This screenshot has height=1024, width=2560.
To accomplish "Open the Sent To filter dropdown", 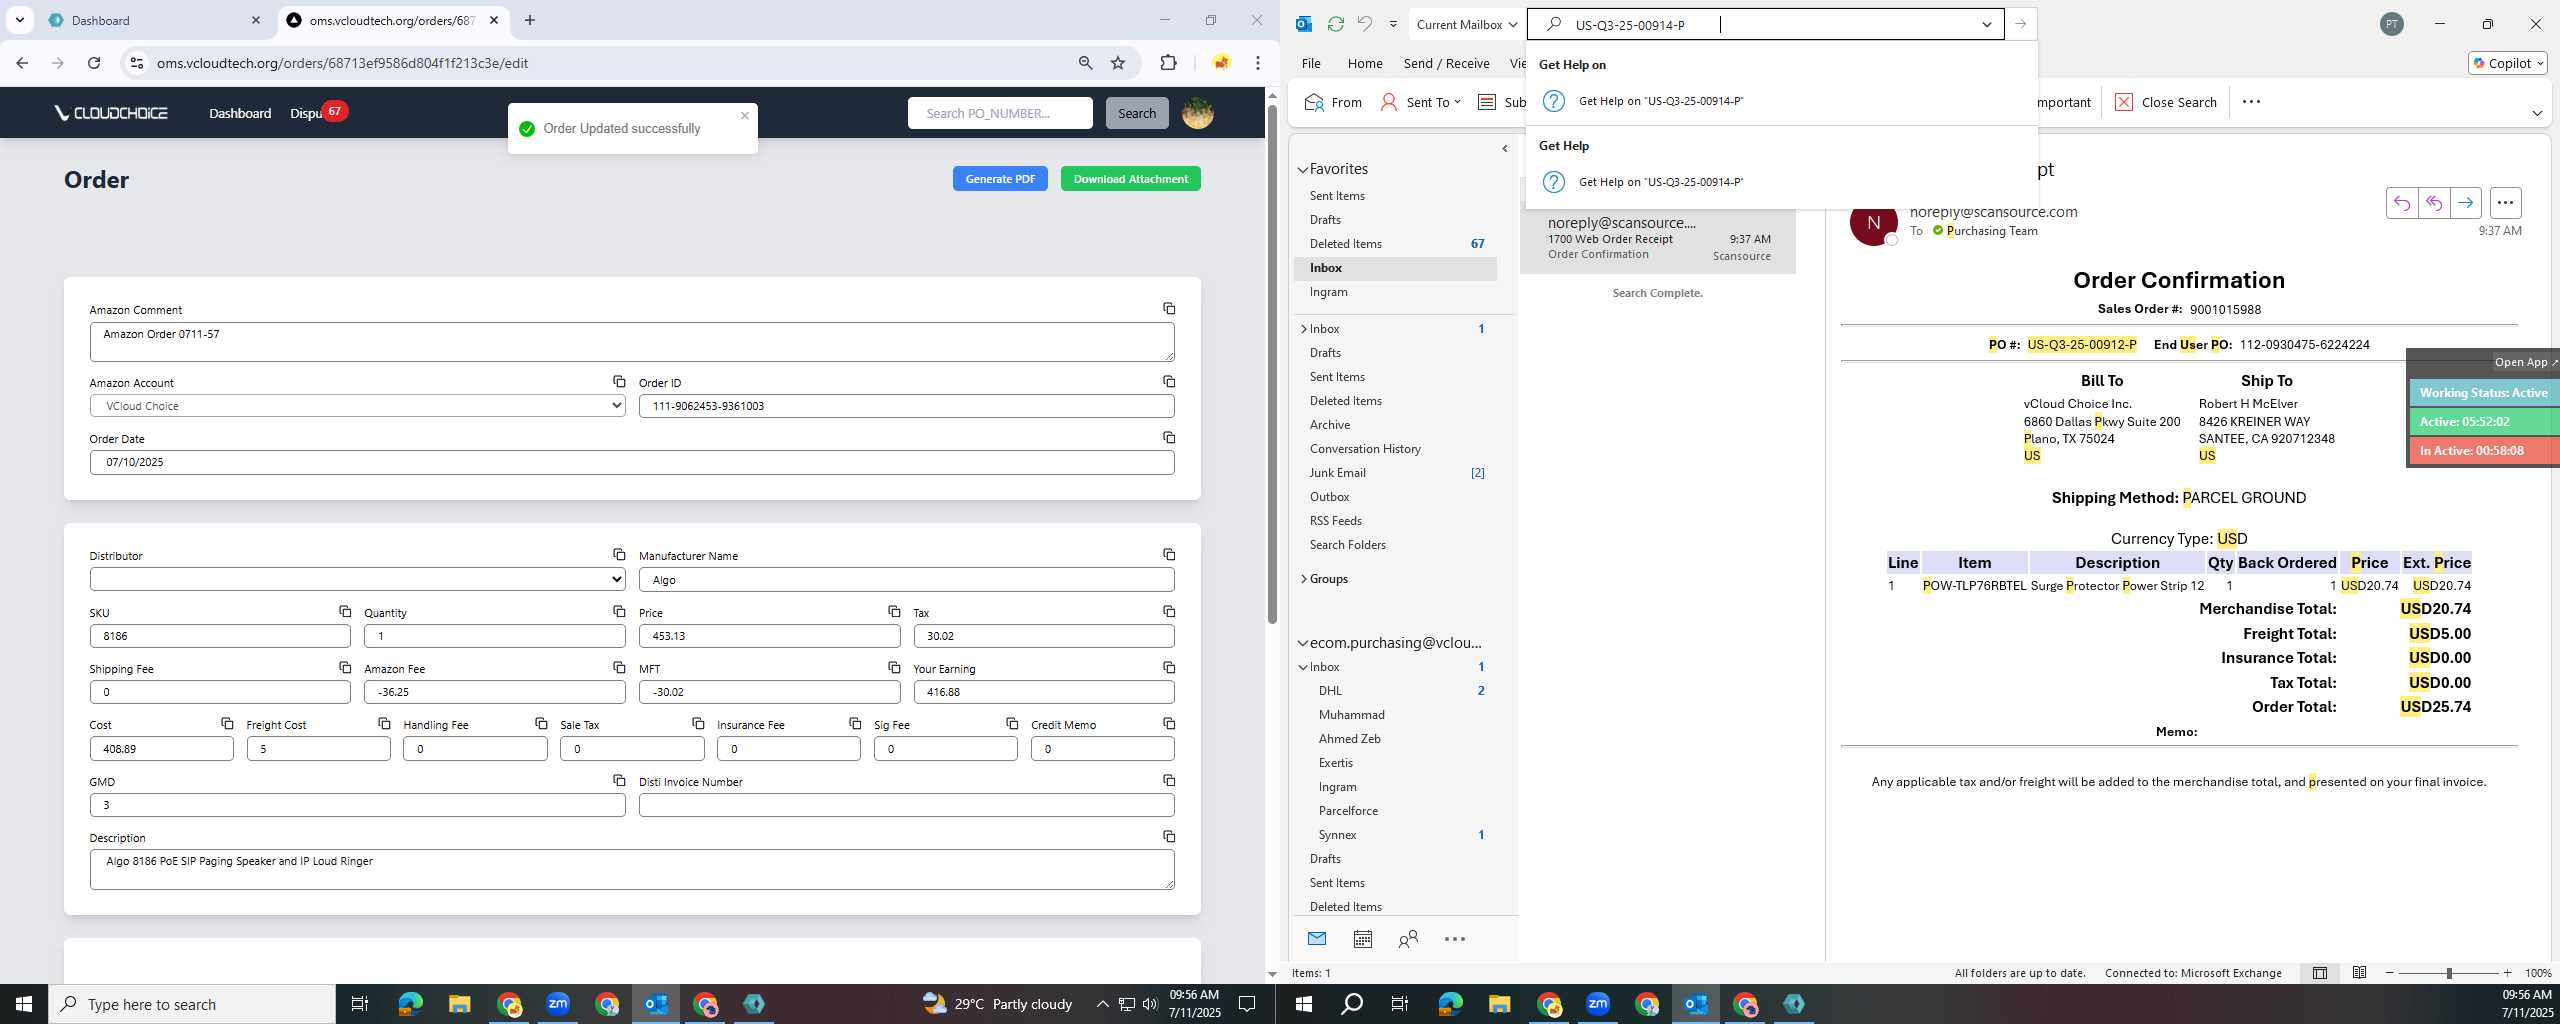I will pos(1420,102).
